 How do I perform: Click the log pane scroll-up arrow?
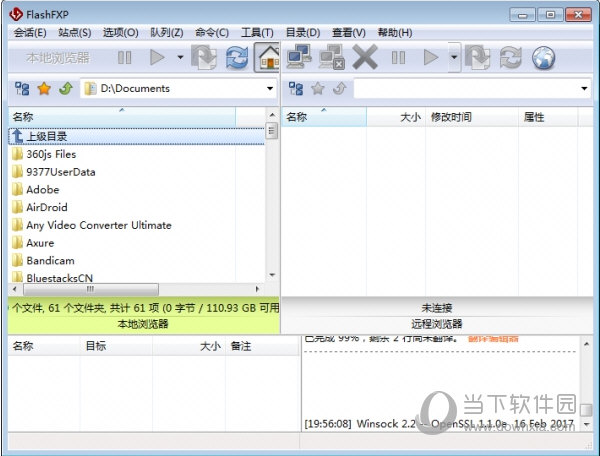click(x=586, y=344)
